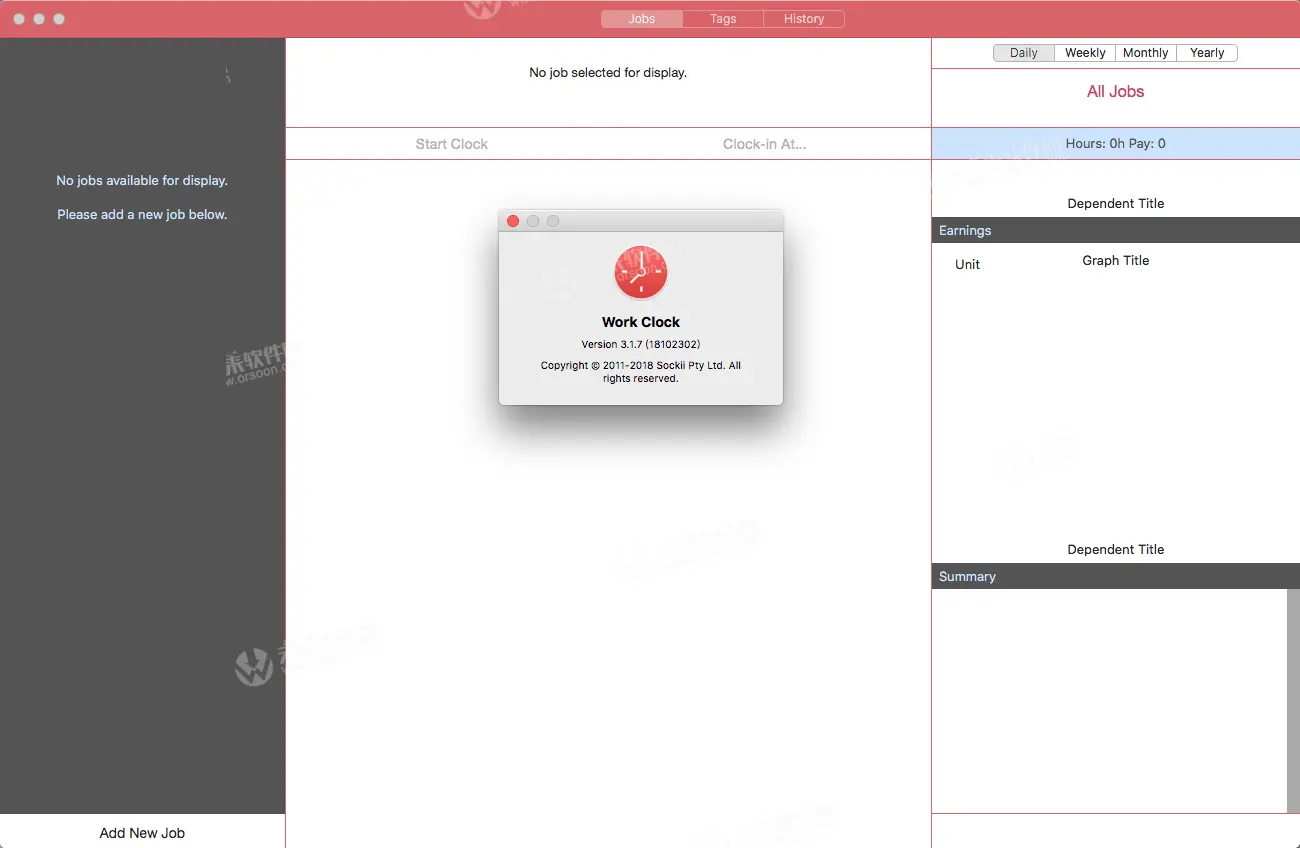Click the No jobs available message
The height and width of the screenshot is (848, 1300).
(x=142, y=180)
